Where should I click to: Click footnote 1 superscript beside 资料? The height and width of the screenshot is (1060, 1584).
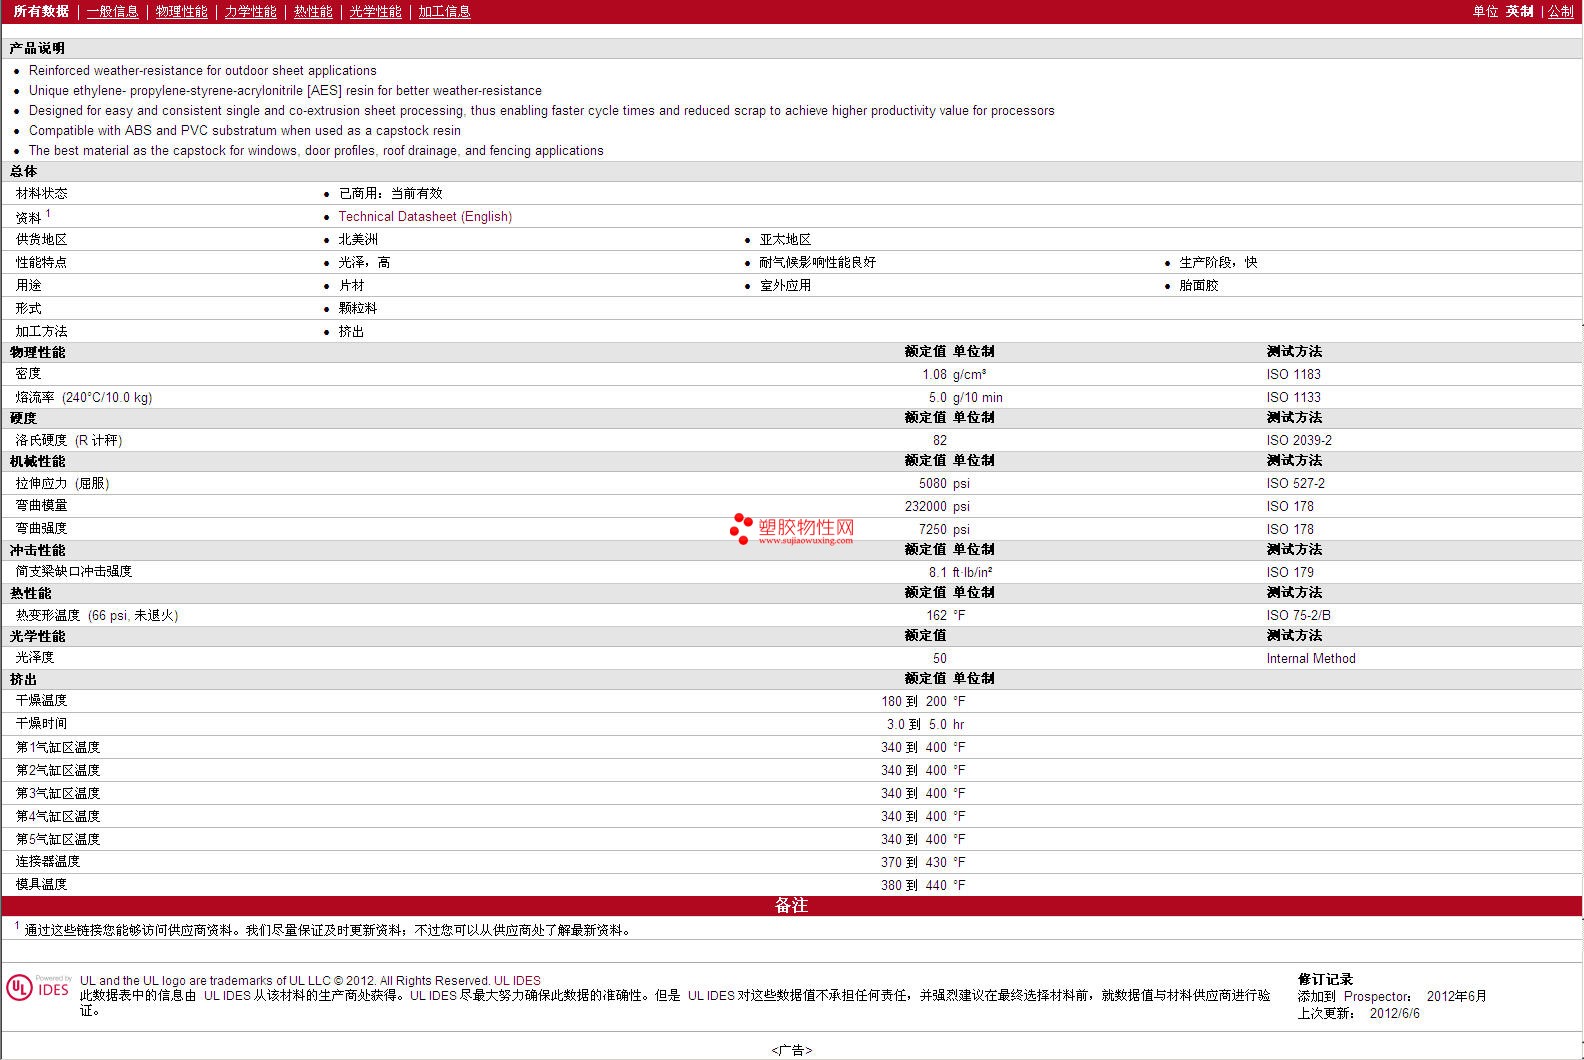tap(48, 213)
